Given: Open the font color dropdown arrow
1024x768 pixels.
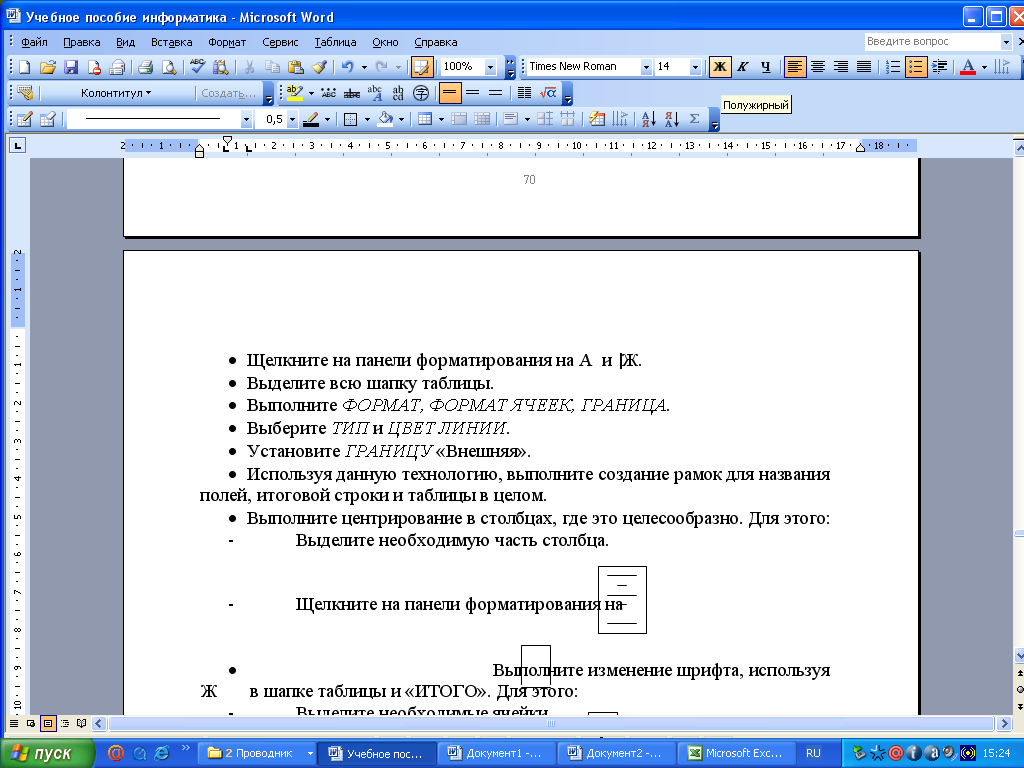Looking at the screenshot, I should (984, 67).
